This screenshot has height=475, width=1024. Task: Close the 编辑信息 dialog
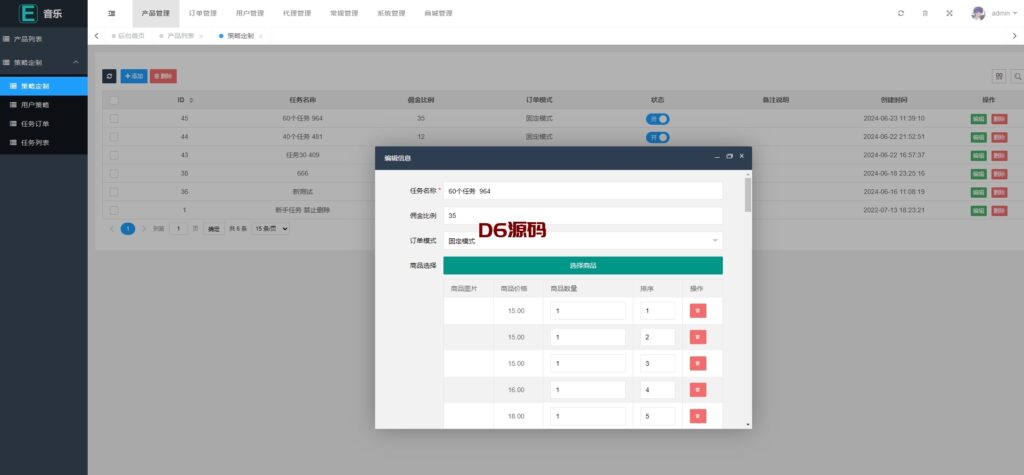click(742, 157)
